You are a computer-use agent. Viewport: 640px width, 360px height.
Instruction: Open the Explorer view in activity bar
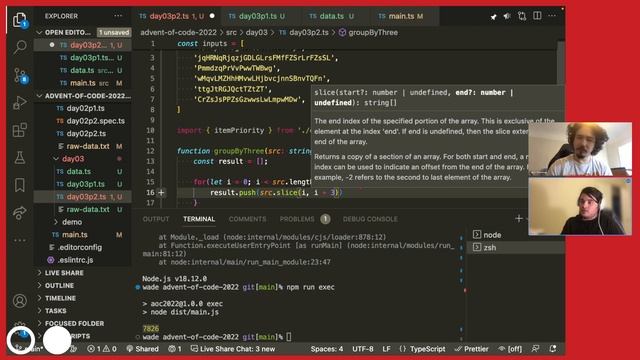pos(19,20)
